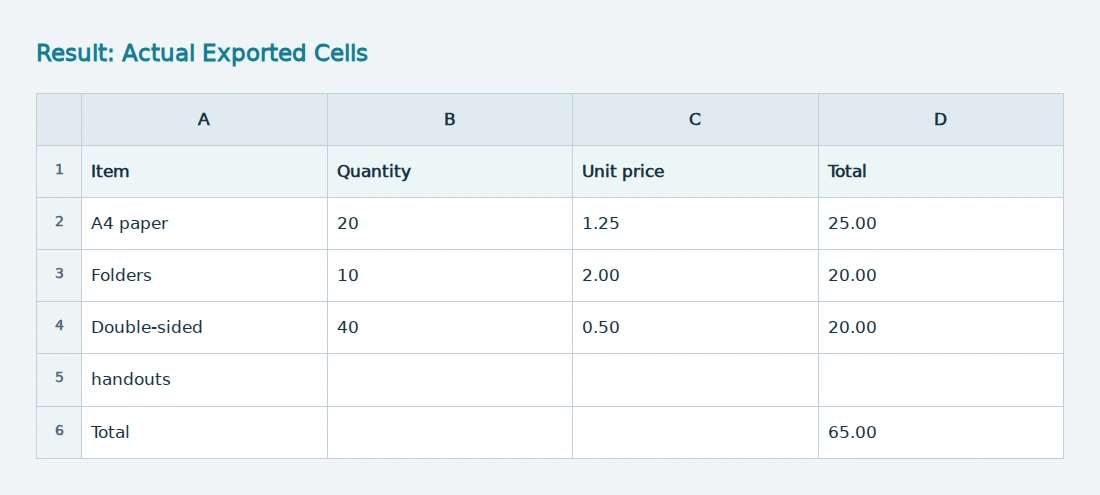Image resolution: width=1100 pixels, height=495 pixels.
Task: Select column header A
Action: 204,119
